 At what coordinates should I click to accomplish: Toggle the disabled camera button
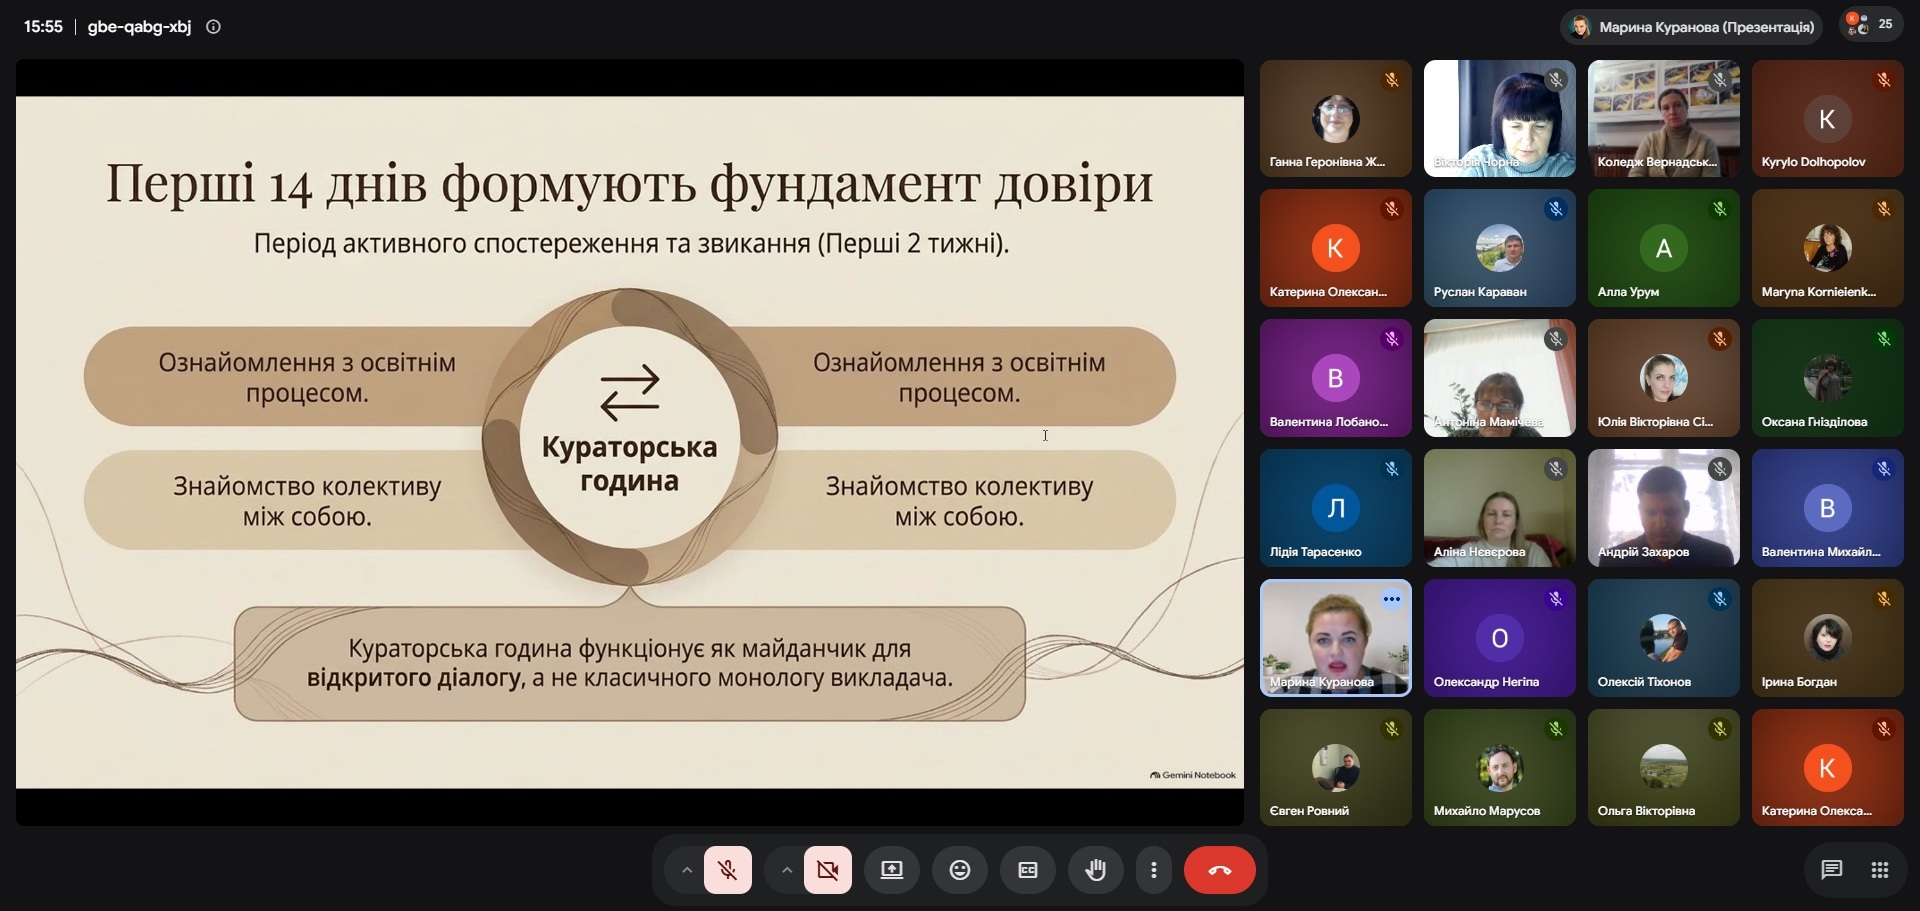[828, 870]
